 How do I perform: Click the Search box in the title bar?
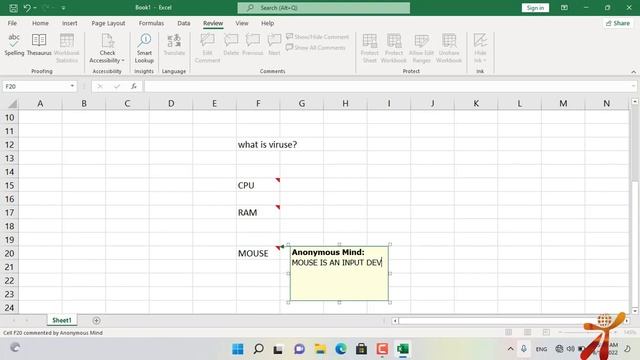[x=324, y=8]
